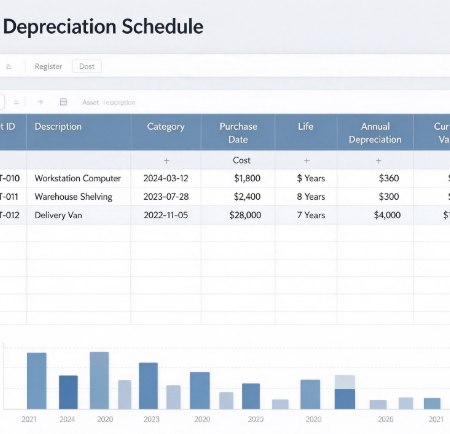The image size is (450, 434).
Task: Select the Delivery Van row description
Action: (58, 215)
